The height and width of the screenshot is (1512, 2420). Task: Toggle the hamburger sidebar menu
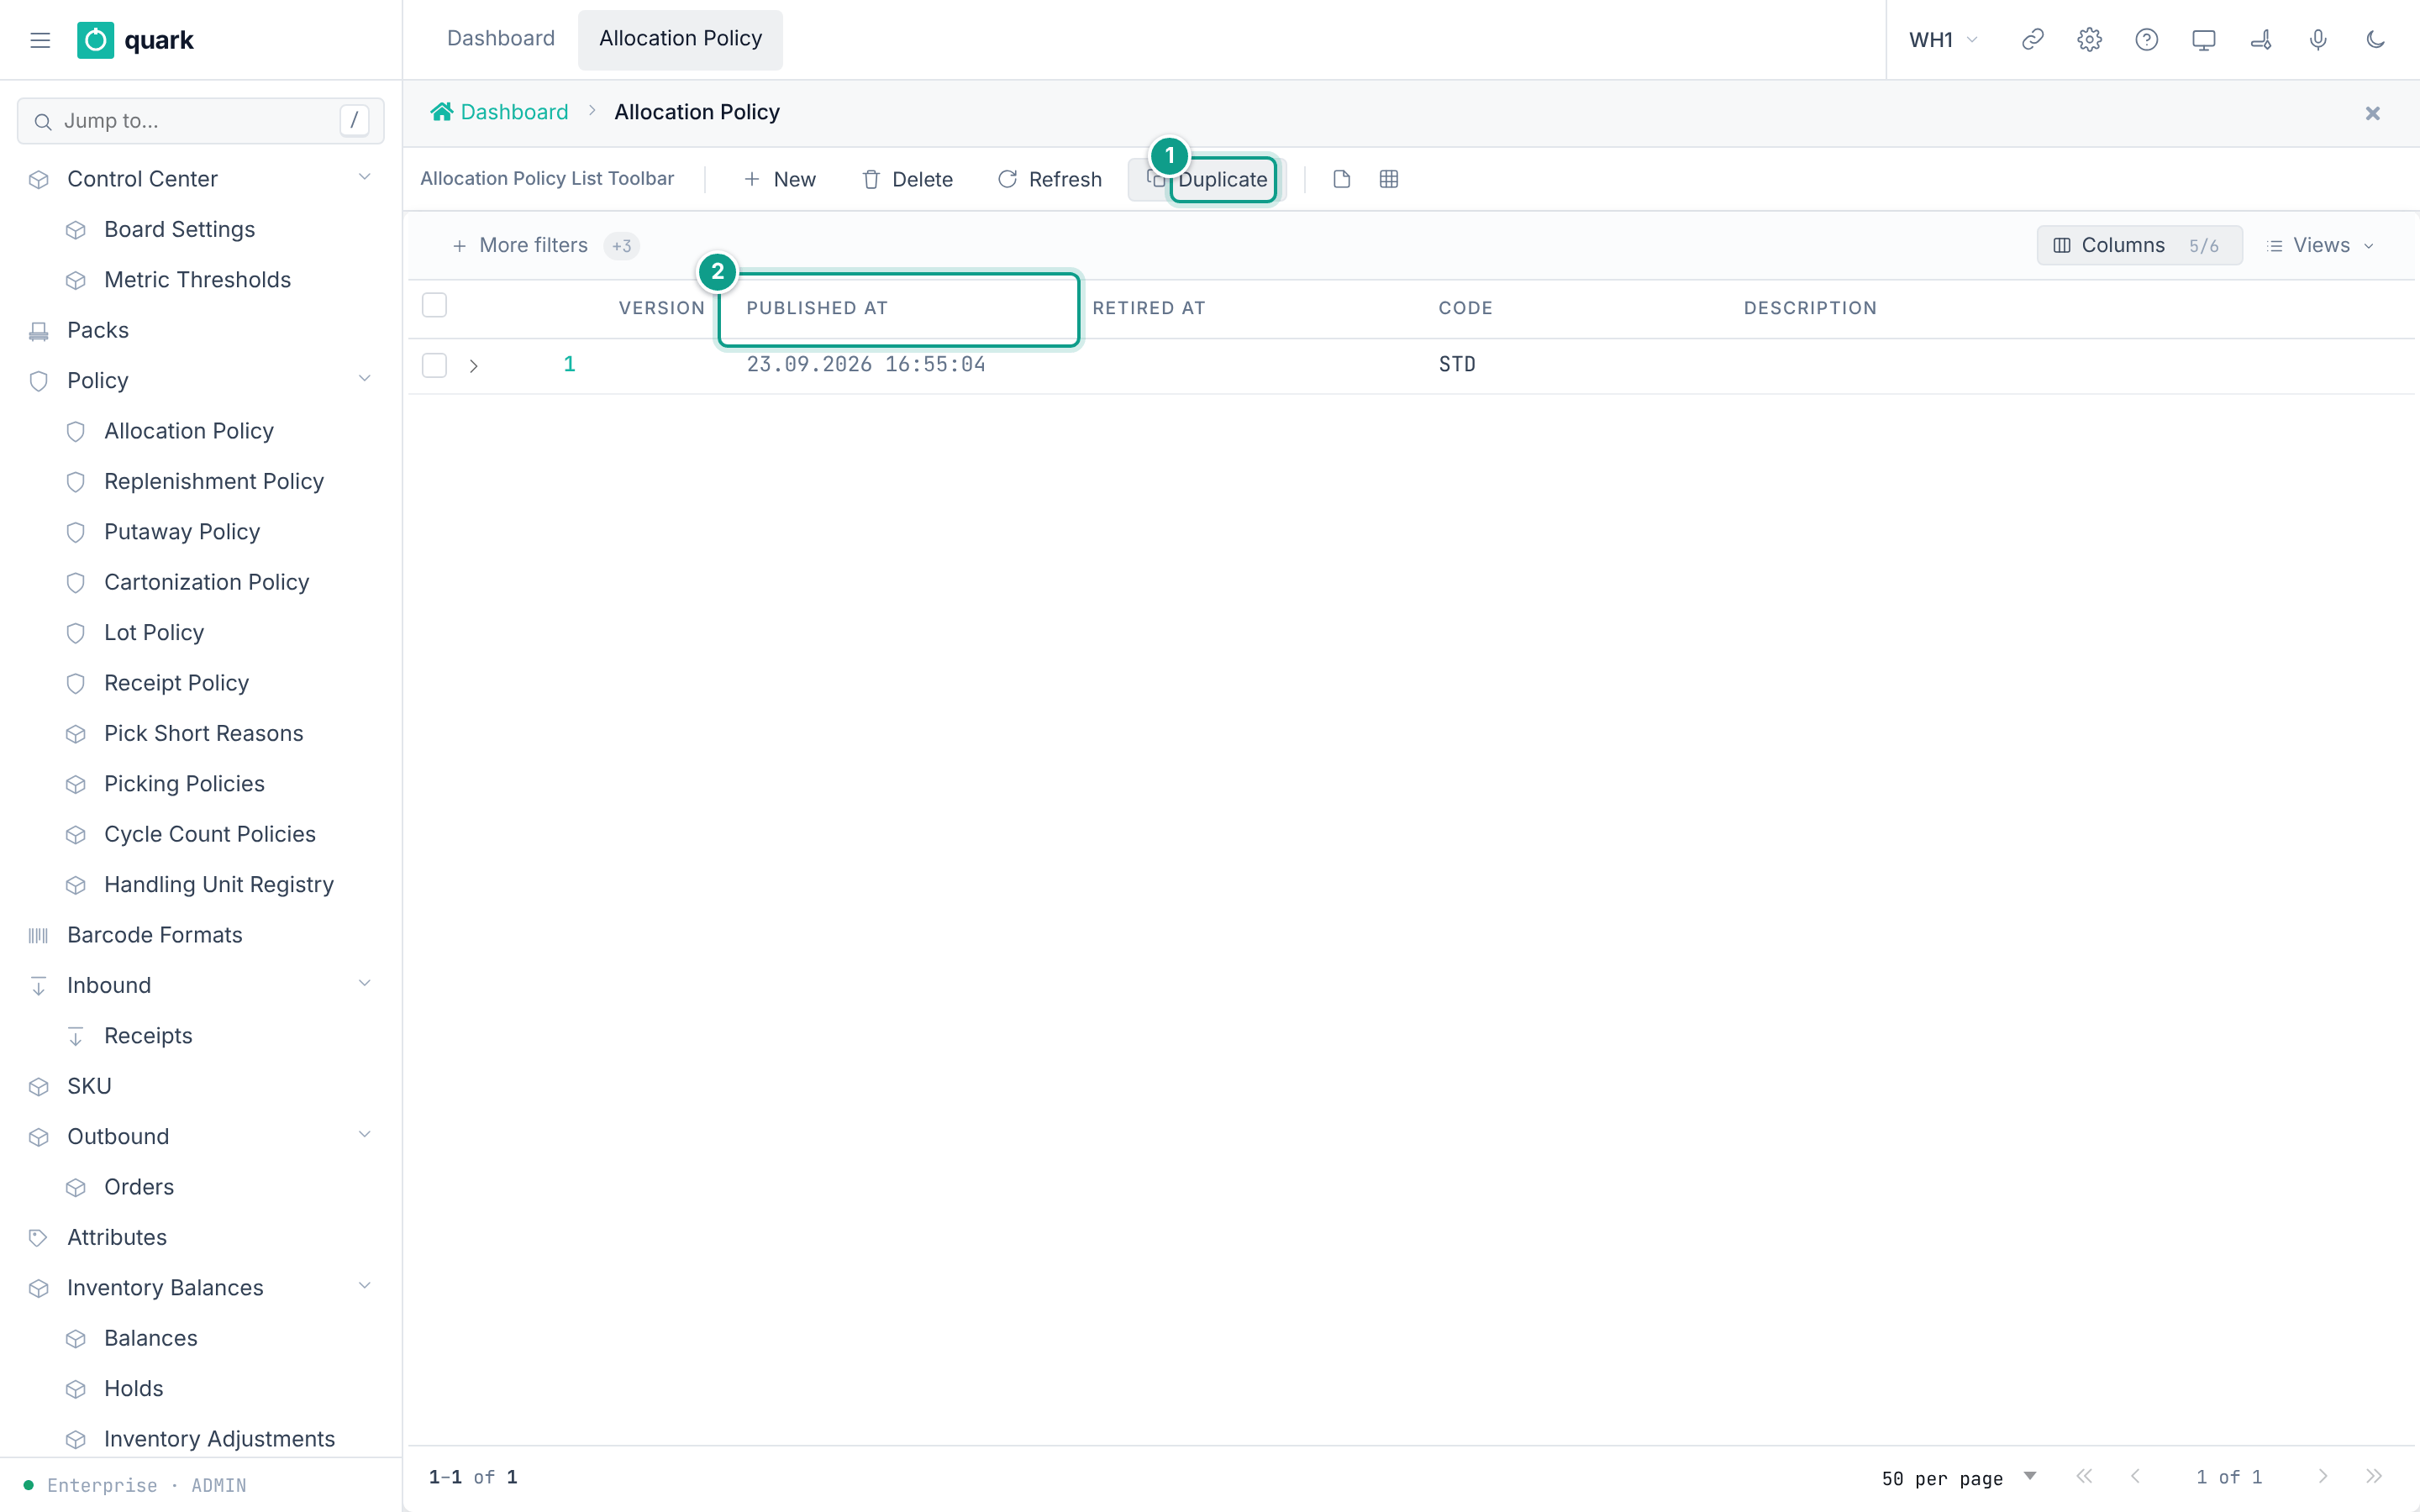[x=40, y=40]
